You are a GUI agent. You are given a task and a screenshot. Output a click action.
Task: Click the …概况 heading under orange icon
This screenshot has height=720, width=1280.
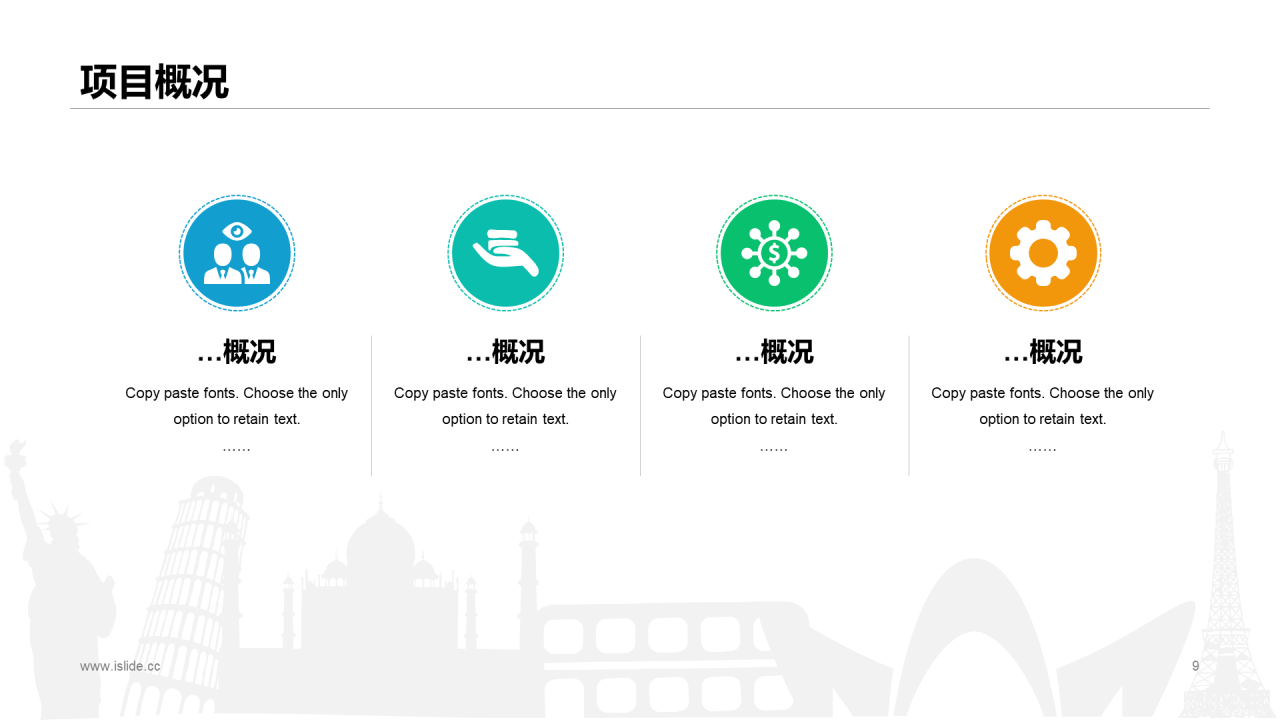(1043, 352)
